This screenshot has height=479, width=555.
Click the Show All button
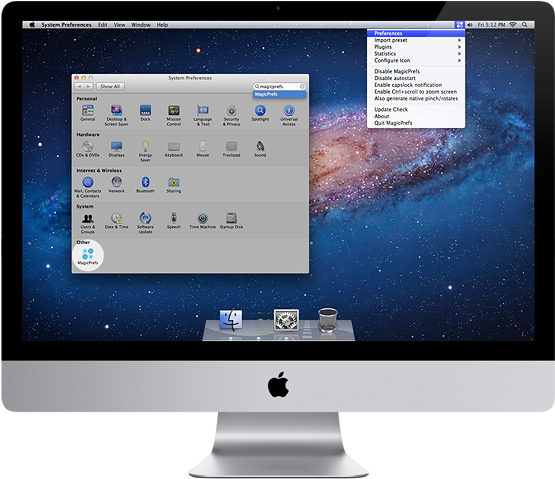click(110, 86)
